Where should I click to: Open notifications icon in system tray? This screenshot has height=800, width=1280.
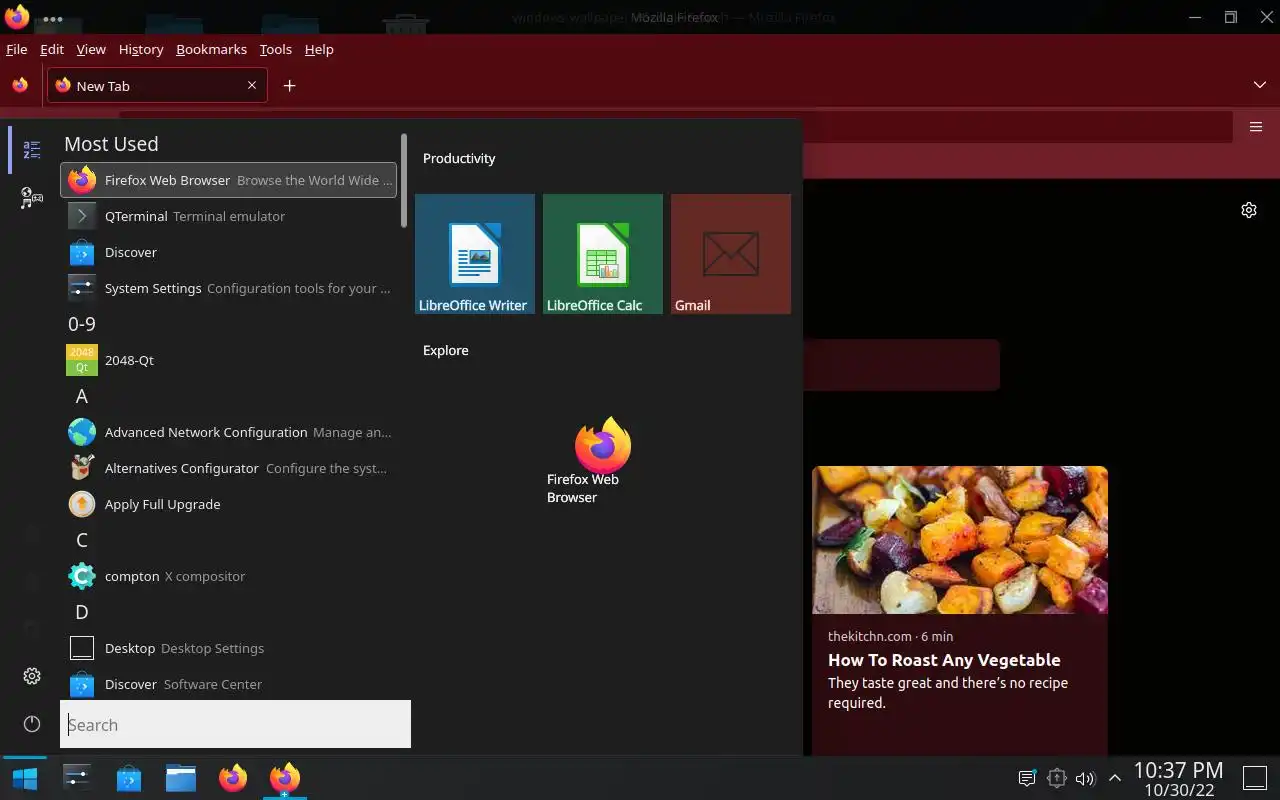point(1026,778)
